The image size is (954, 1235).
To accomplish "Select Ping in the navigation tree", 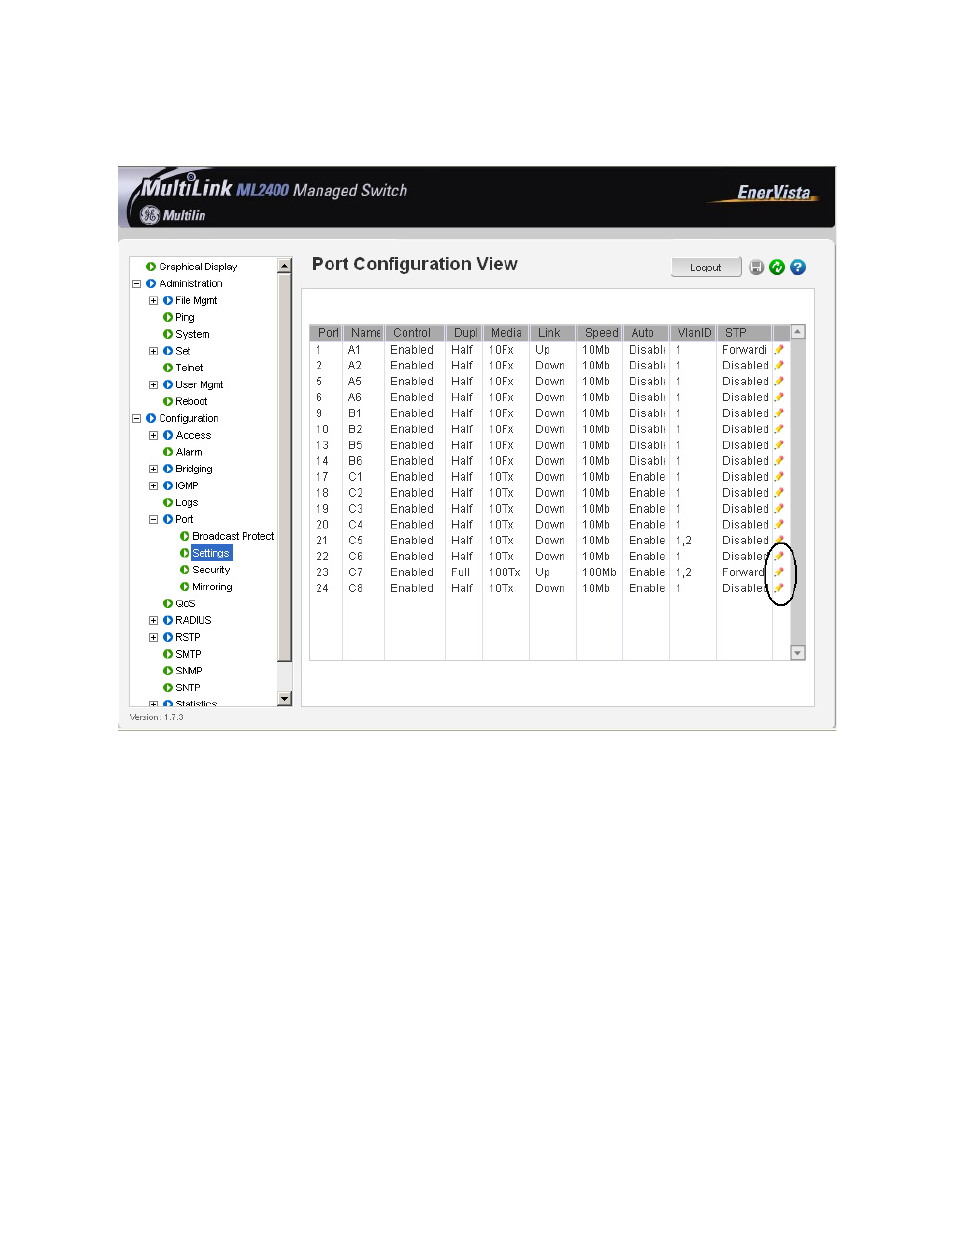I will coord(185,318).
